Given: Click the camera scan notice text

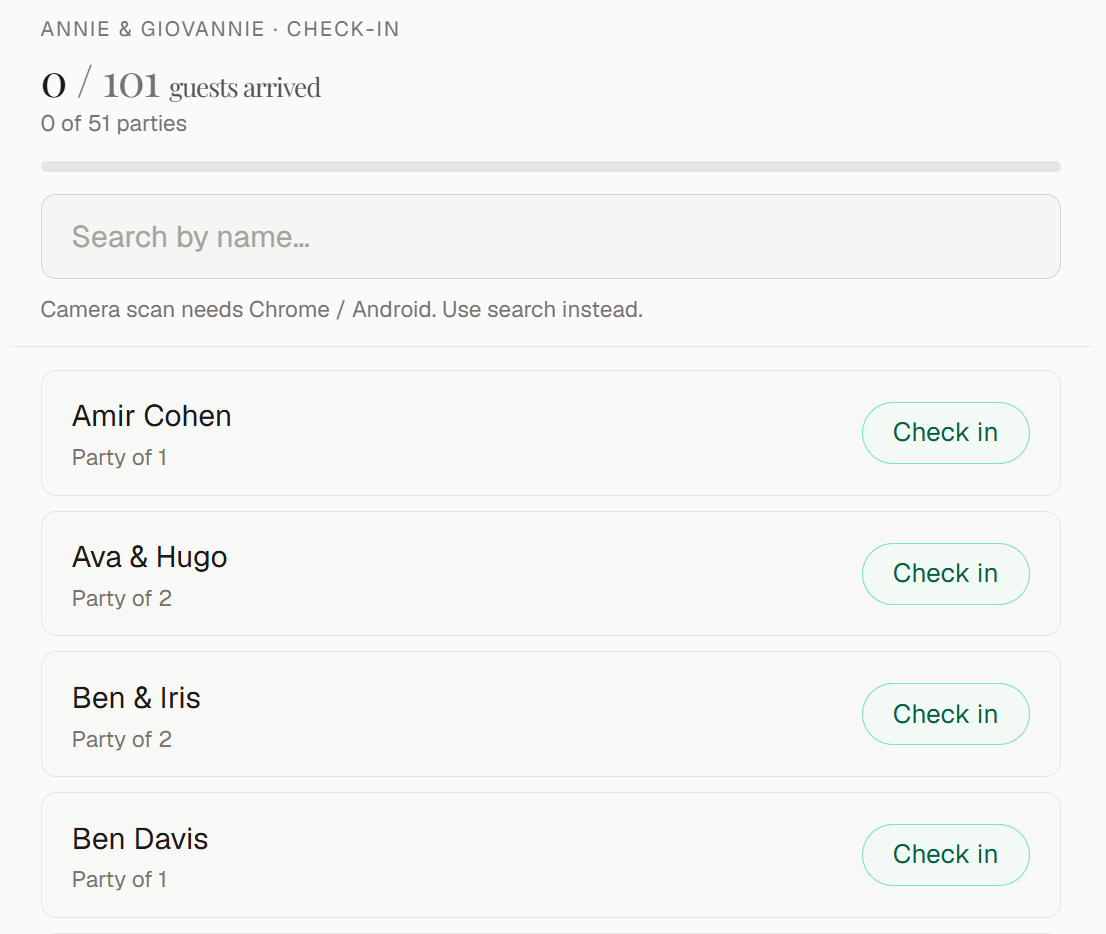Looking at the screenshot, I should click(x=341, y=310).
